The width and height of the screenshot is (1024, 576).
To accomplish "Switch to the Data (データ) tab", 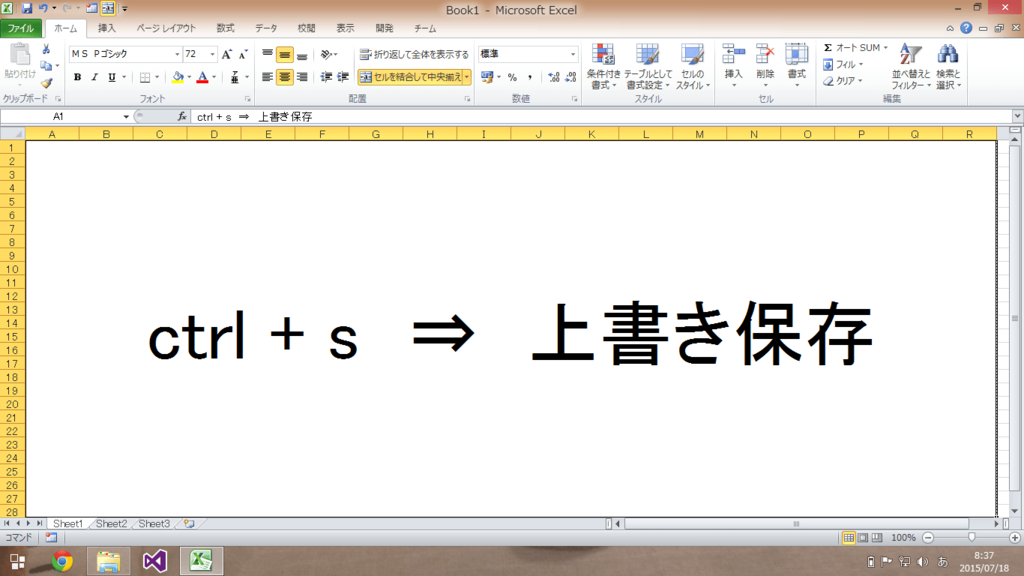I will tap(266, 28).
